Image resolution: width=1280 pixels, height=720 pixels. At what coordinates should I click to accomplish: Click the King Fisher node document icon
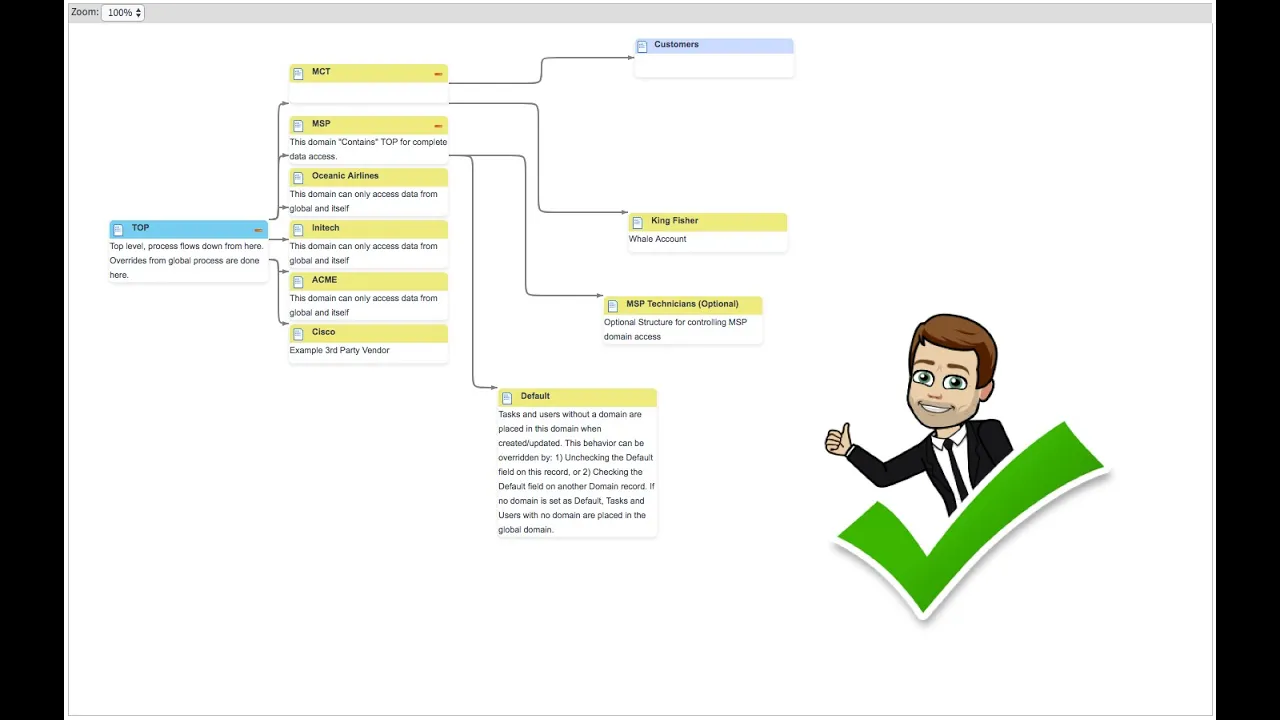pos(637,221)
